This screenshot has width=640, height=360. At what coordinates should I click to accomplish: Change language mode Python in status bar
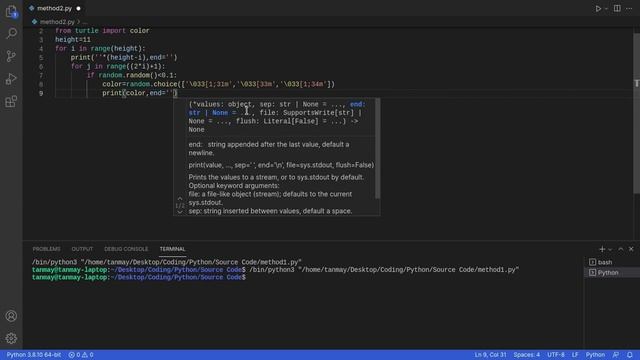595,355
